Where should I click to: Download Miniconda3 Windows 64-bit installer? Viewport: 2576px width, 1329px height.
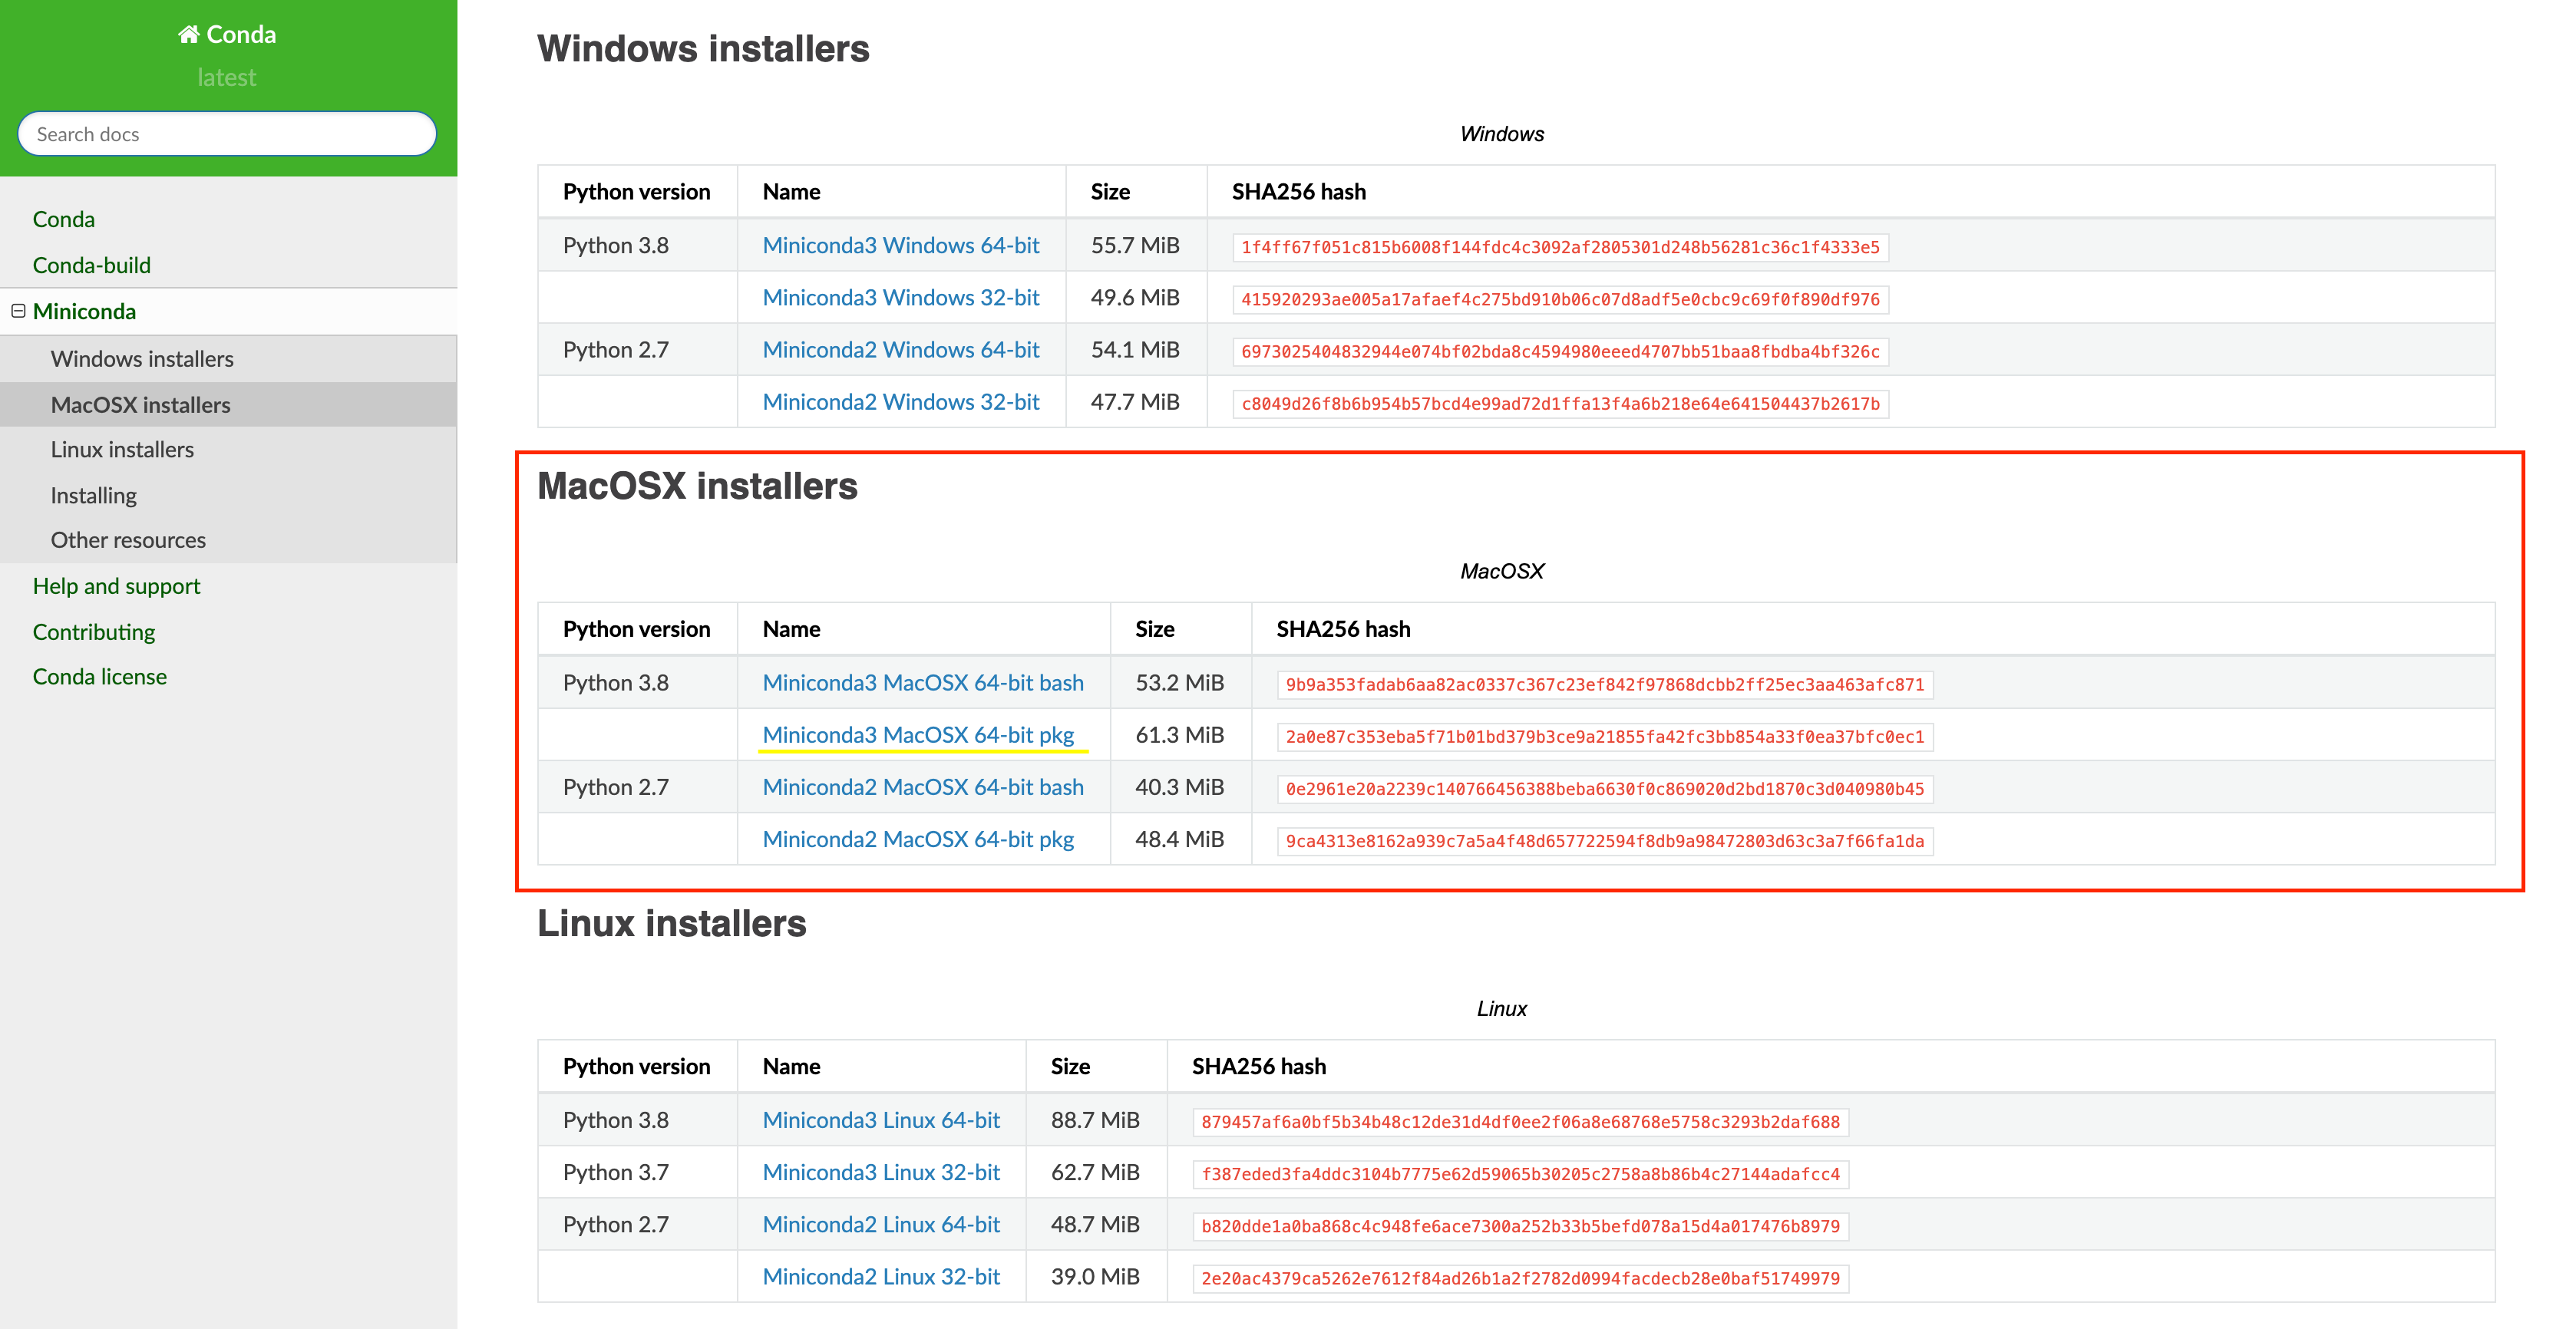click(x=900, y=246)
